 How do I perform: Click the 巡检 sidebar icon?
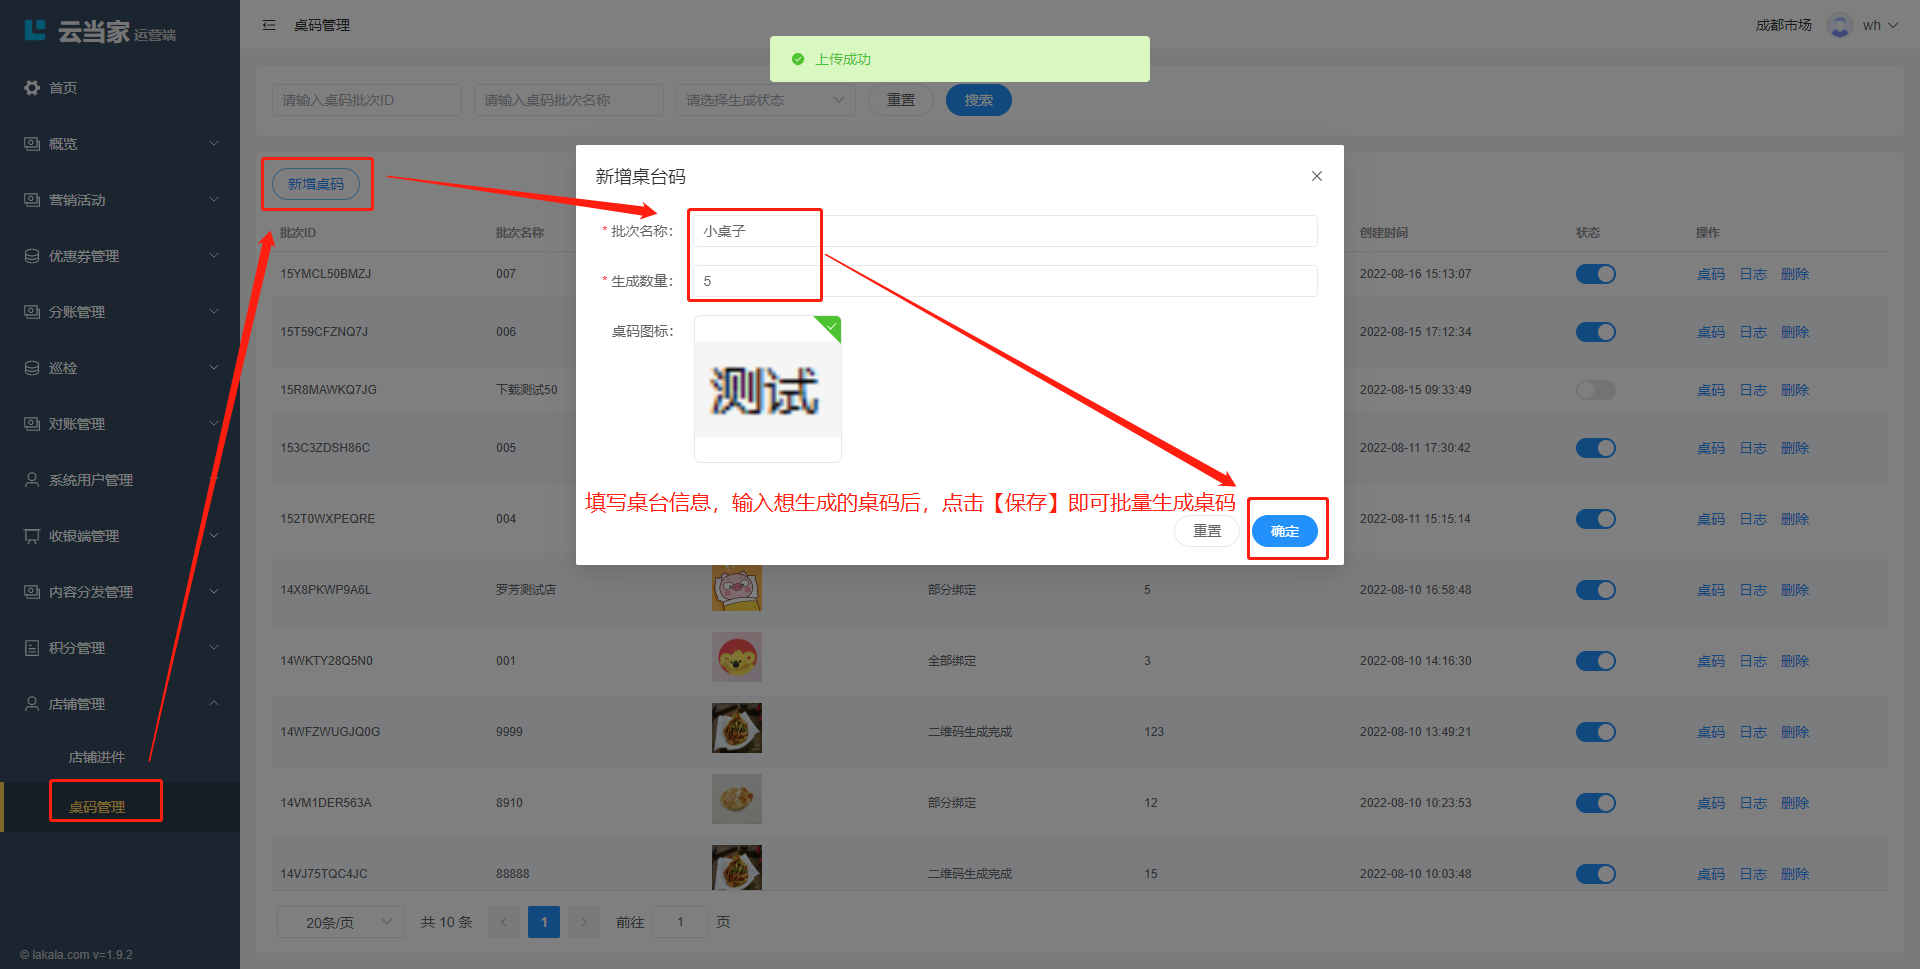click(x=32, y=368)
